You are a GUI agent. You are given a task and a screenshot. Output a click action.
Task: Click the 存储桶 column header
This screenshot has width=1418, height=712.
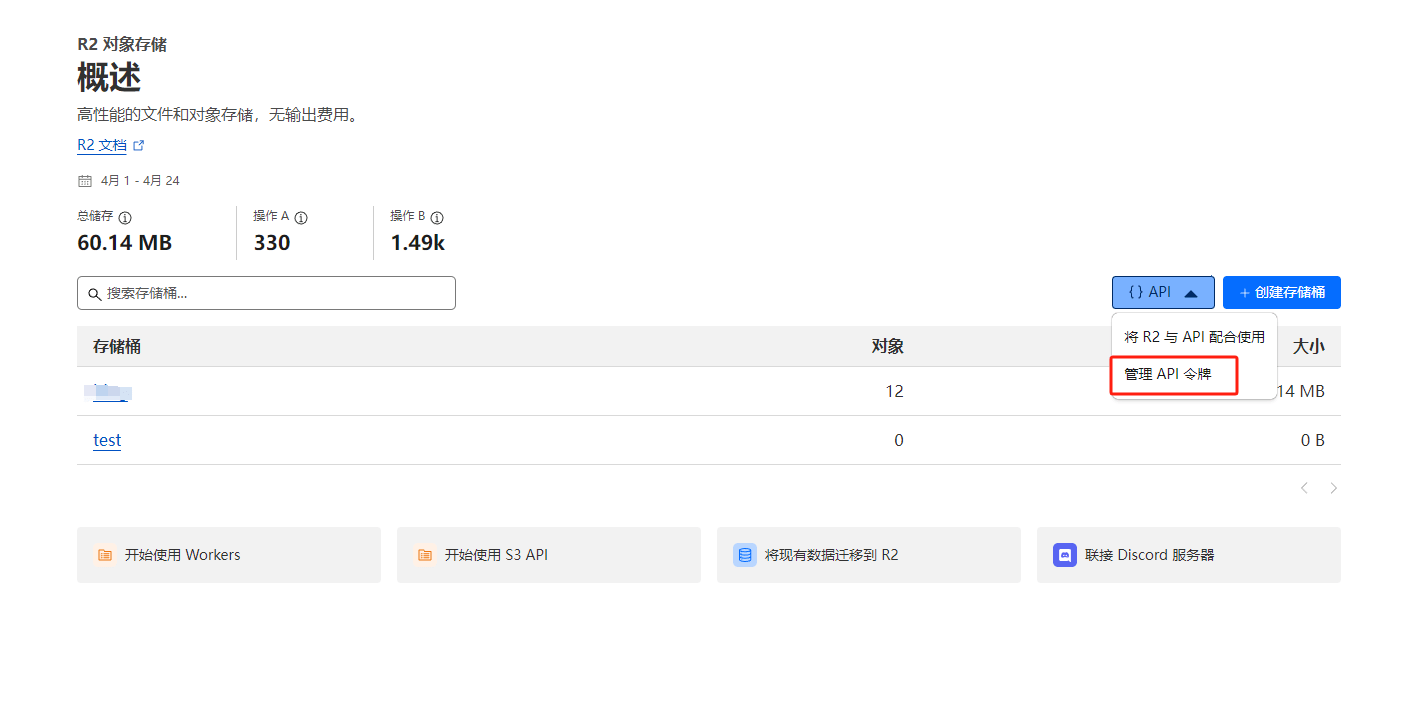pos(117,346)
